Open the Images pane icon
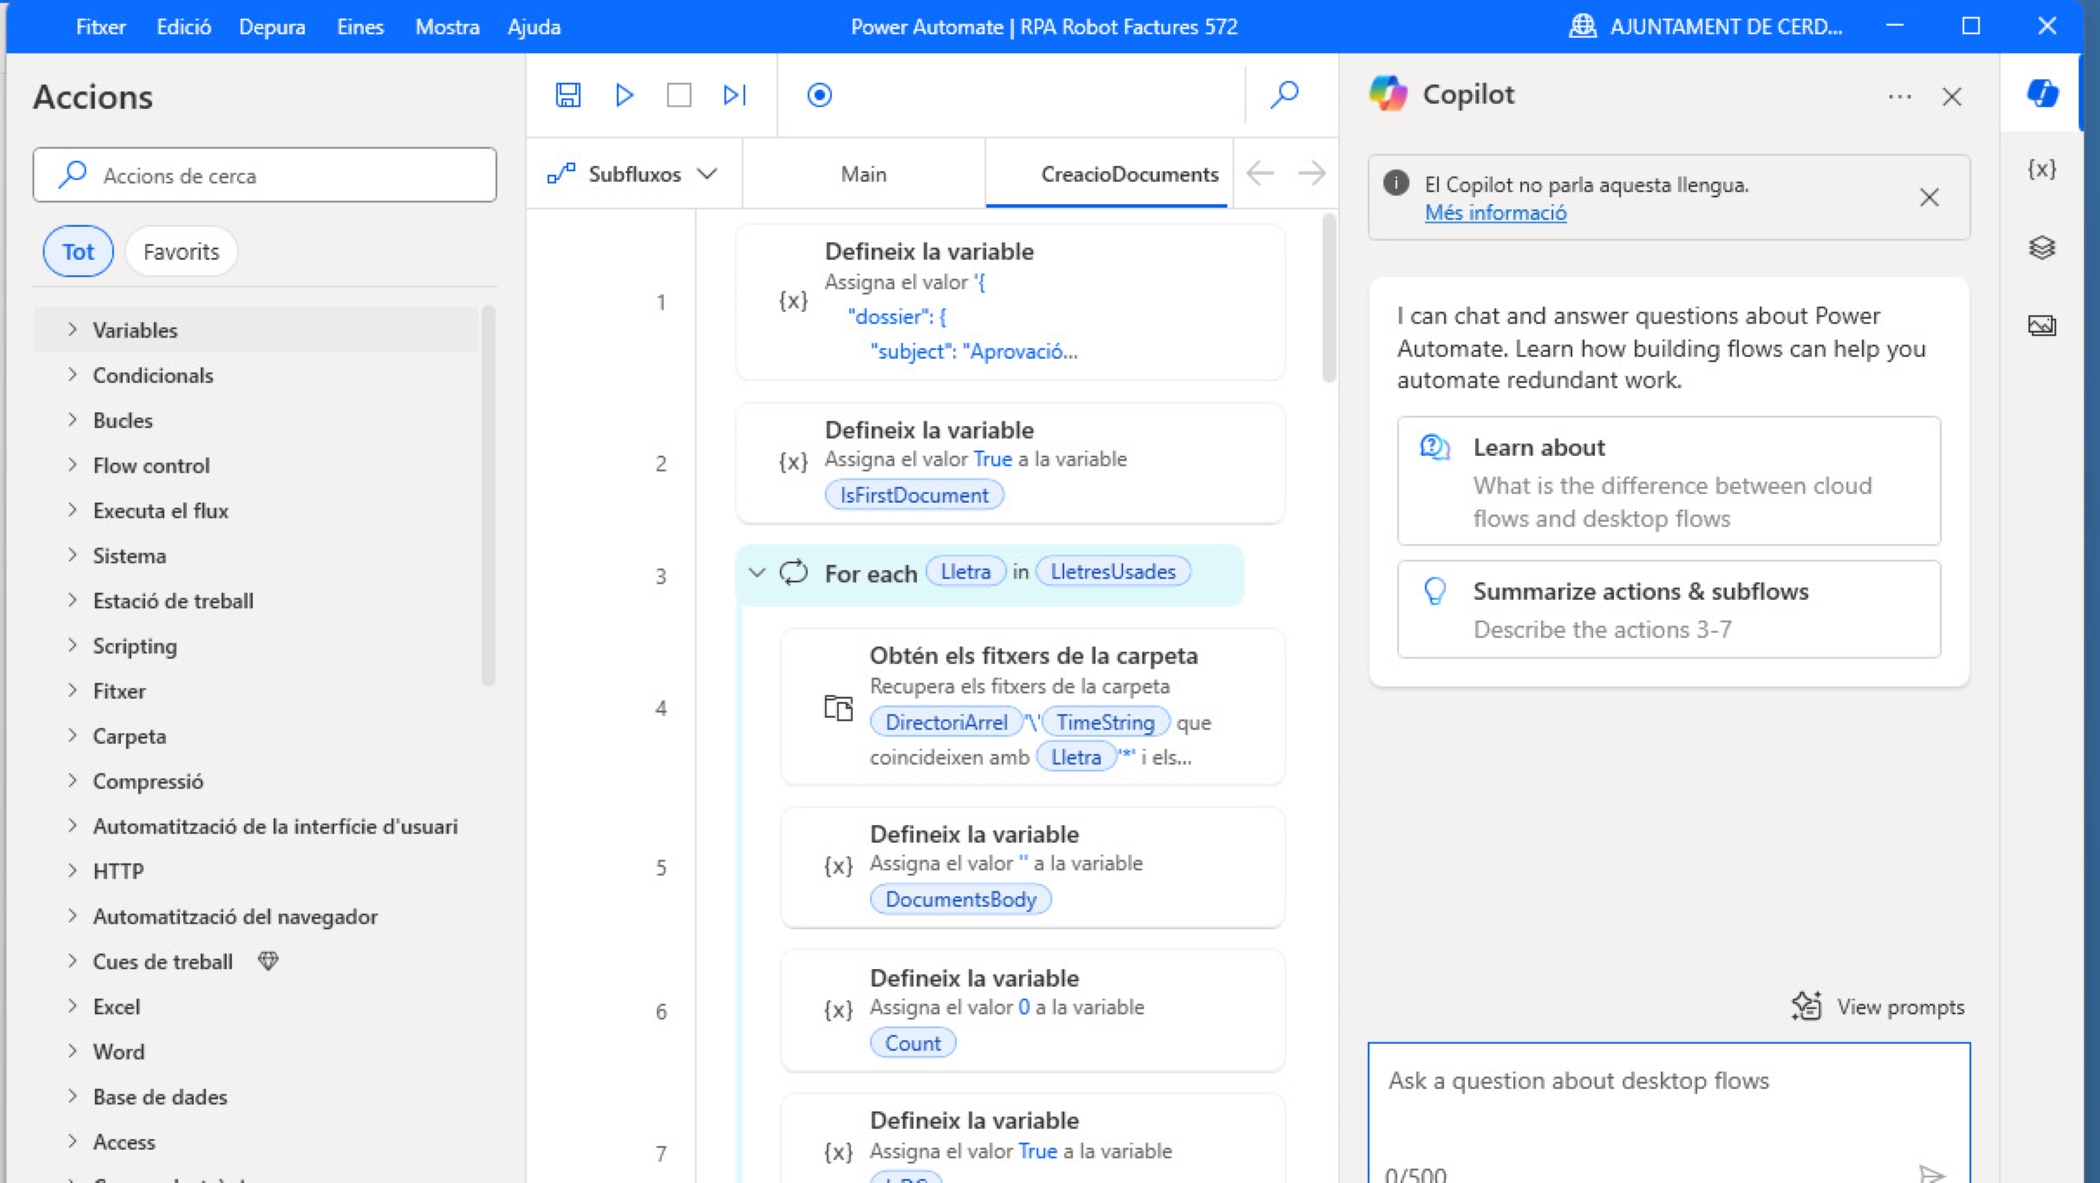The height and width of the screenshot is (1183, 2100). click(x=2041, y=325)
